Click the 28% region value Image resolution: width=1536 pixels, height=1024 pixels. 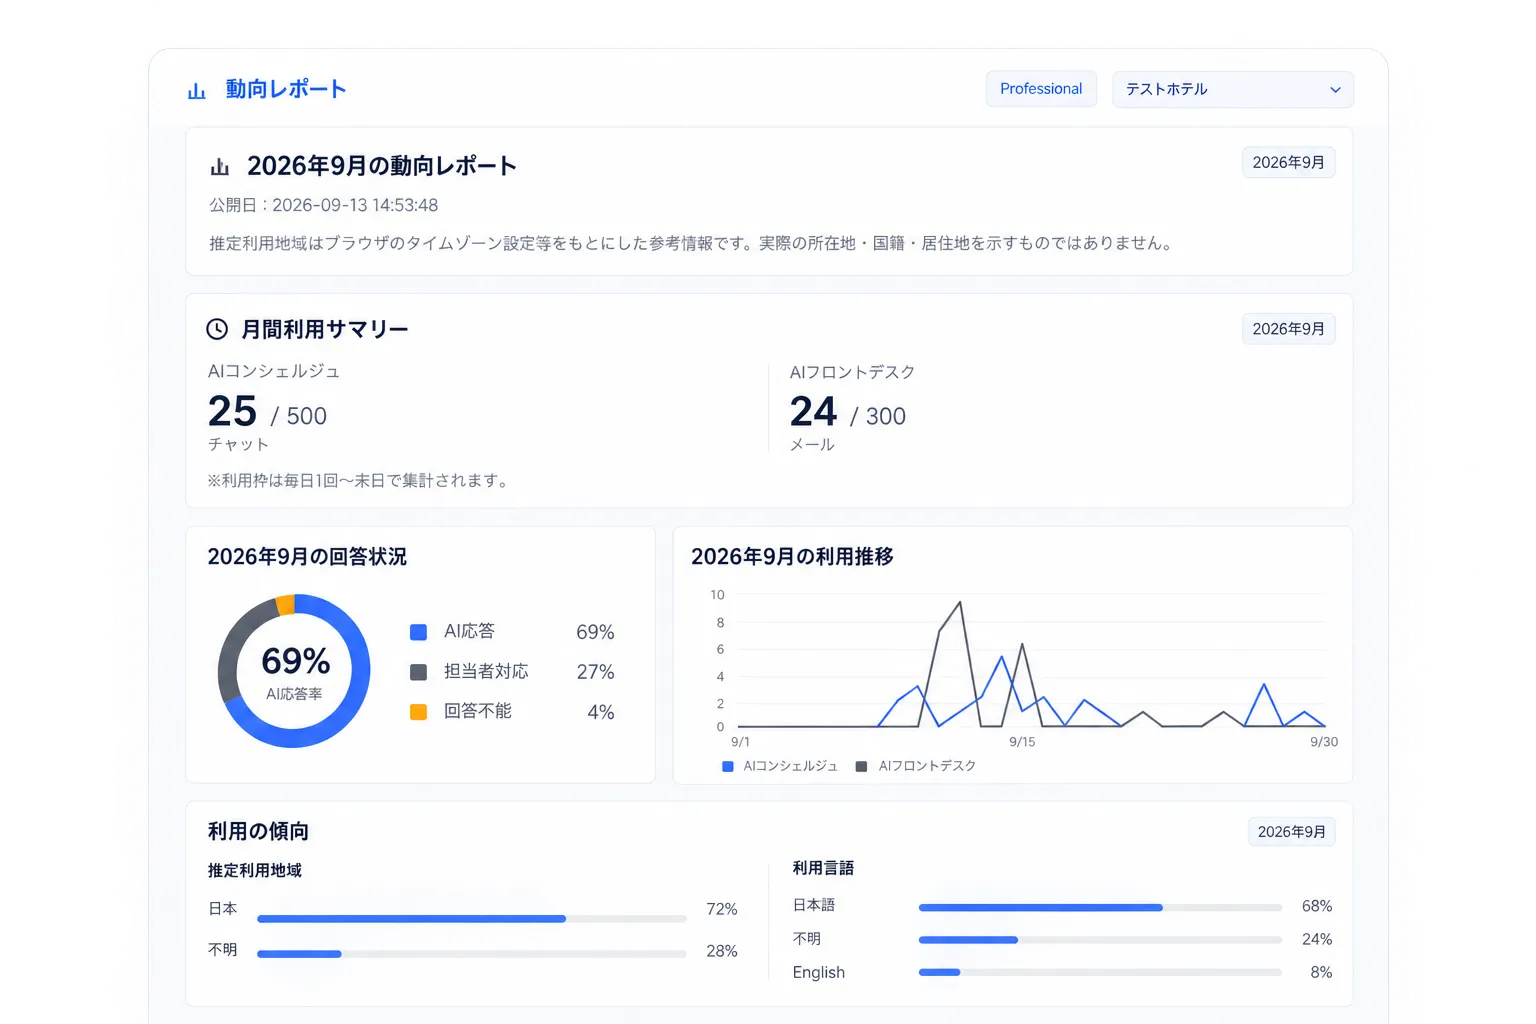[722, 951]
